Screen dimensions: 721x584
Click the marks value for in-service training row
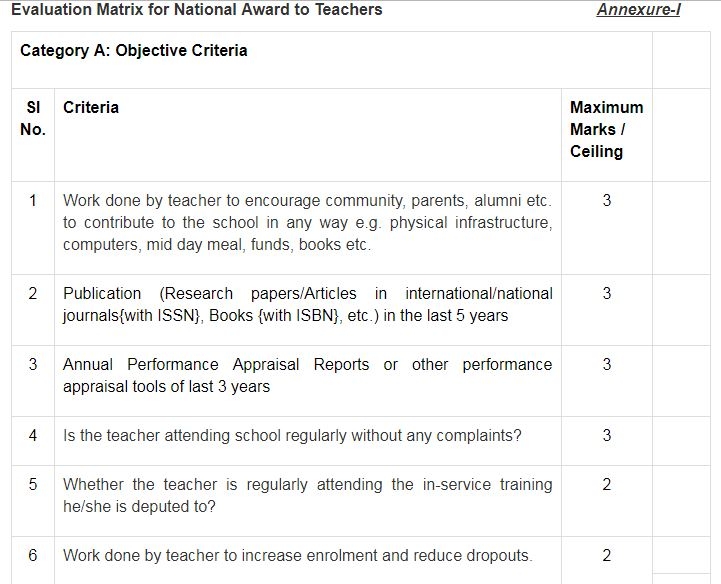click(607, 484)
